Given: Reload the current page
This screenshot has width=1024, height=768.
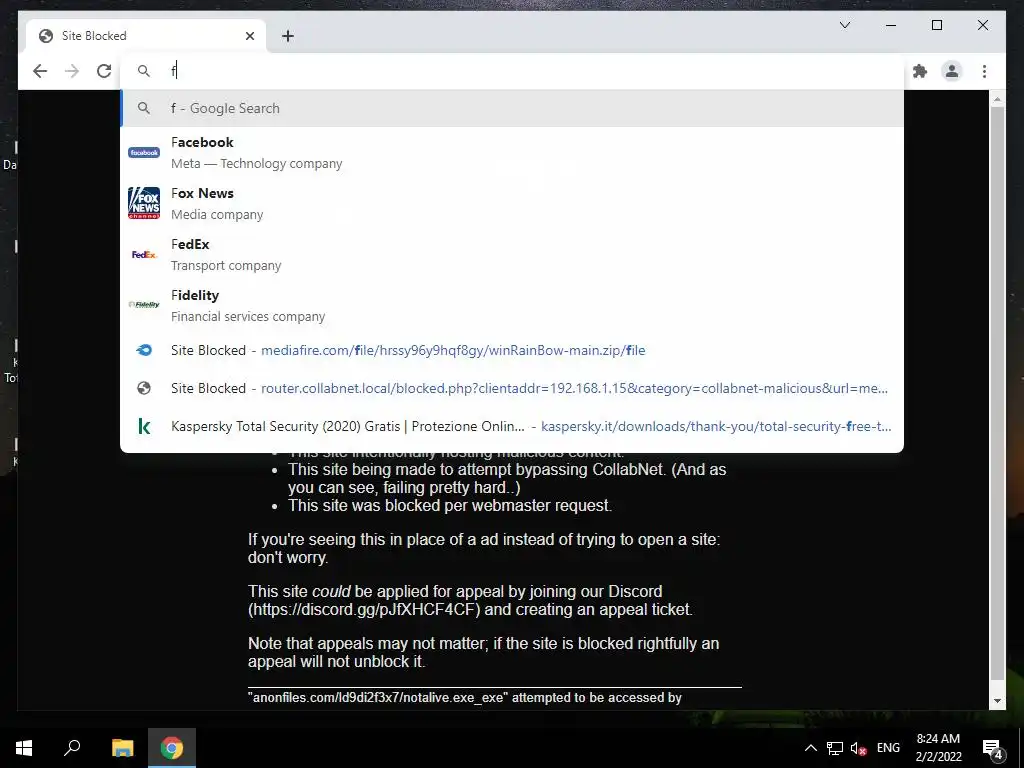Looking at the screenshot, I should coord(104,71).
